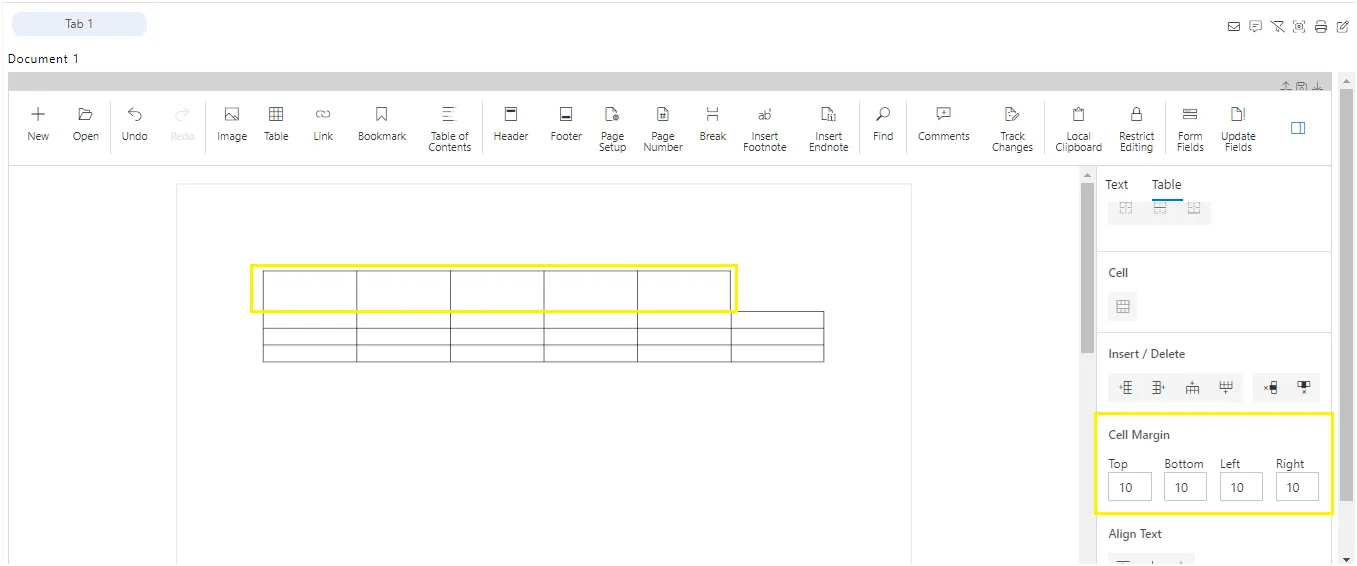Undo the last action
The height and width of the screenshot is (566, 1357).
point(134,125)
